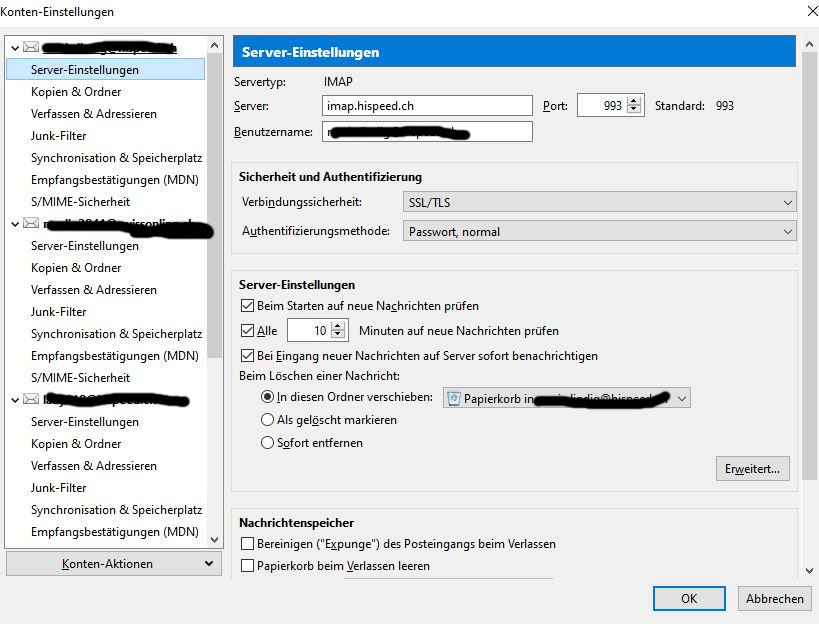819x624 pixels.
Task: Close the Konten-Einstellungen dialog window
Action: click(x=807, y=12)
